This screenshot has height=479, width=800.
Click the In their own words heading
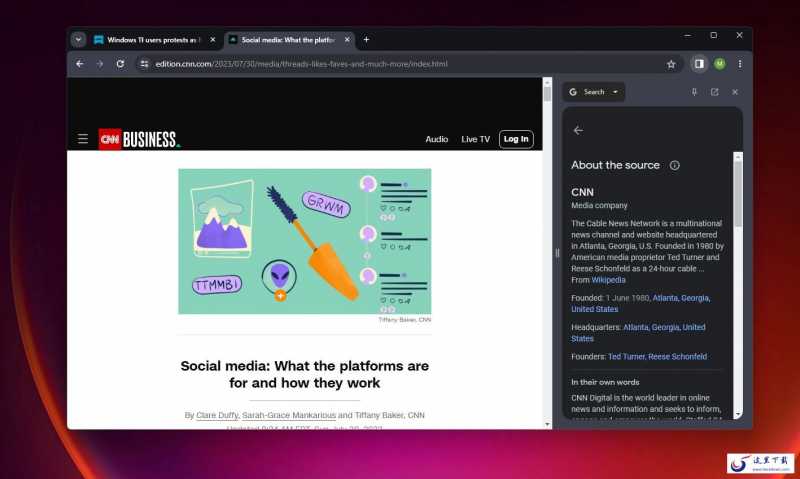[x=605, y=382]
